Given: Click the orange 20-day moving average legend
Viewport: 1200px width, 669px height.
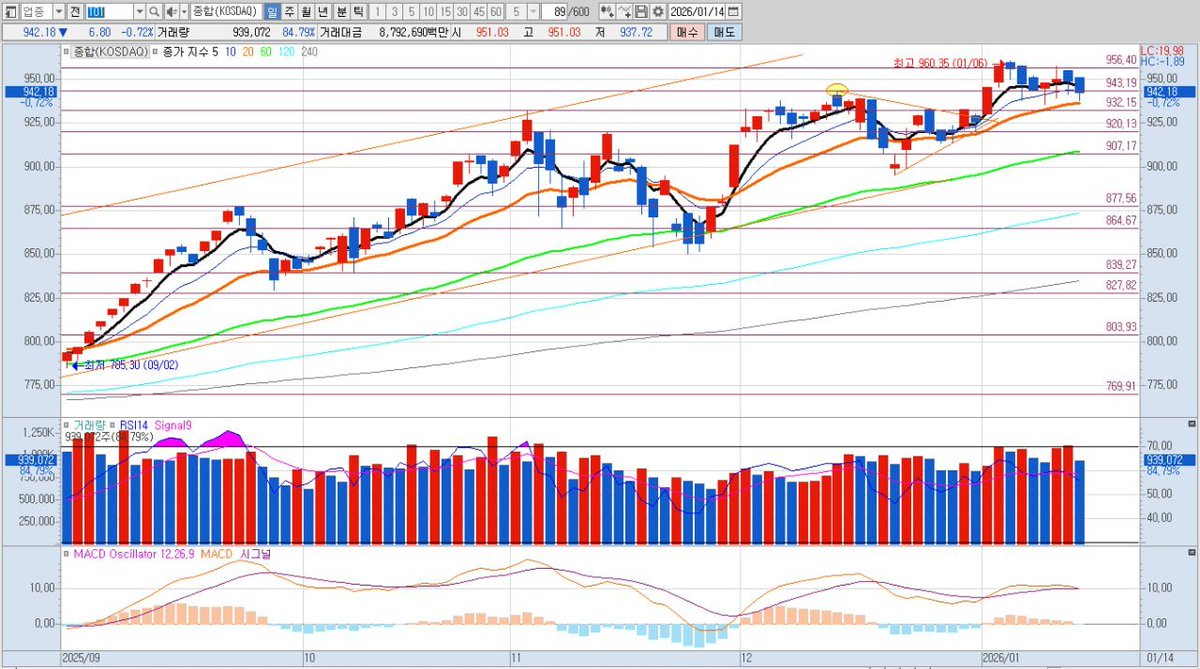Looking at the screenshot, I should [x=248, y=52].
